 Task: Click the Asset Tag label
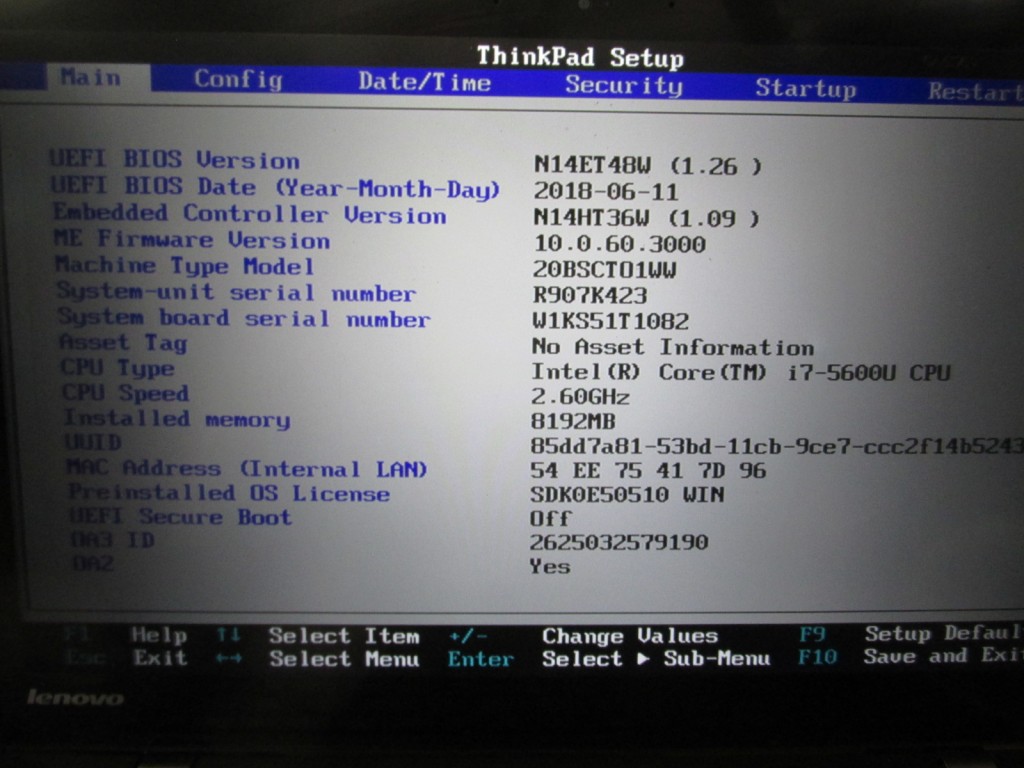[x=123, y=342]
